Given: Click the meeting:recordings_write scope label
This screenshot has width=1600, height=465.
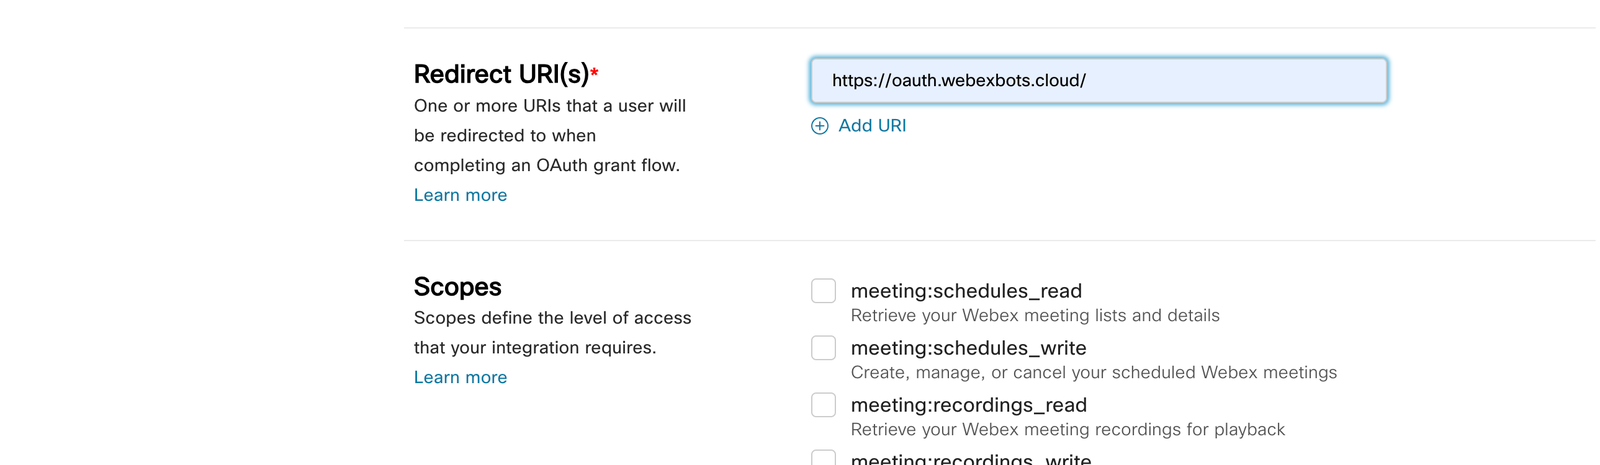Looking at the screenshot, I should pos(970,459).
